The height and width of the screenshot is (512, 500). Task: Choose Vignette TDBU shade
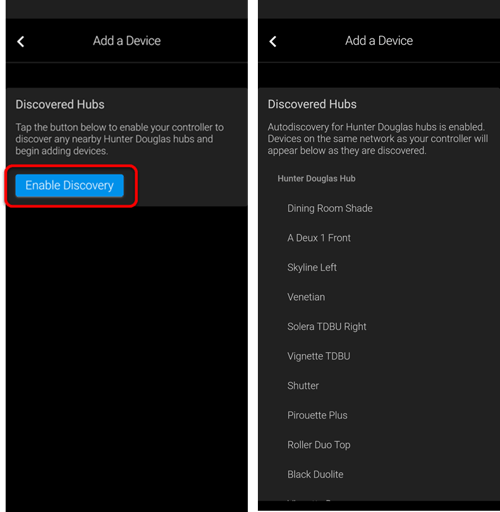point(319,356)
